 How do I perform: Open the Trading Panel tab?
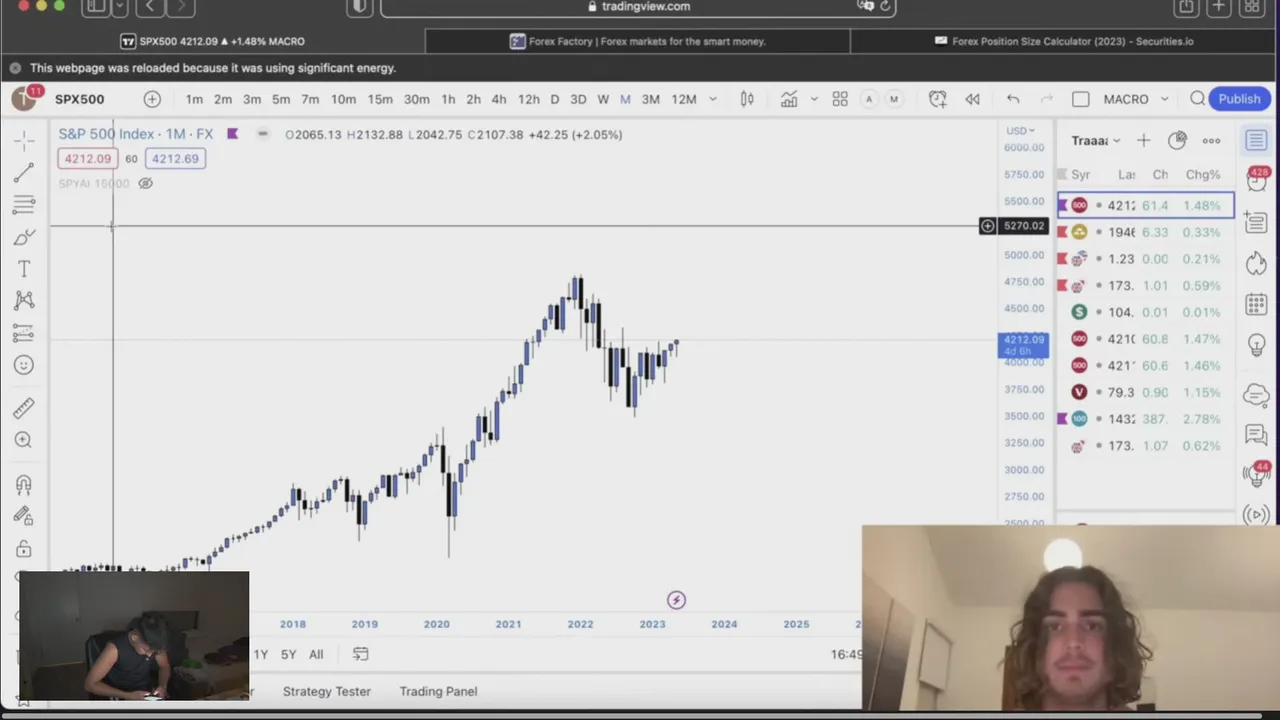438,691
